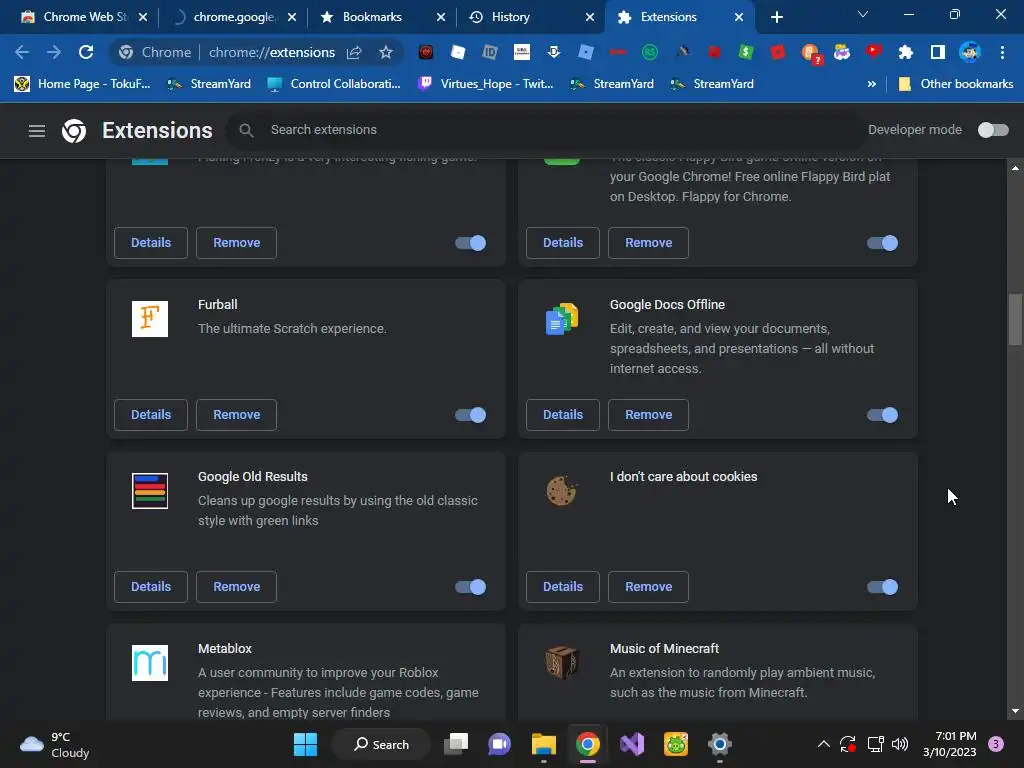Image resolution: width=1024 pixels, height=768 pixels.
Task: Click the Music of Minecraft block icon
Action: click(562, 663)
